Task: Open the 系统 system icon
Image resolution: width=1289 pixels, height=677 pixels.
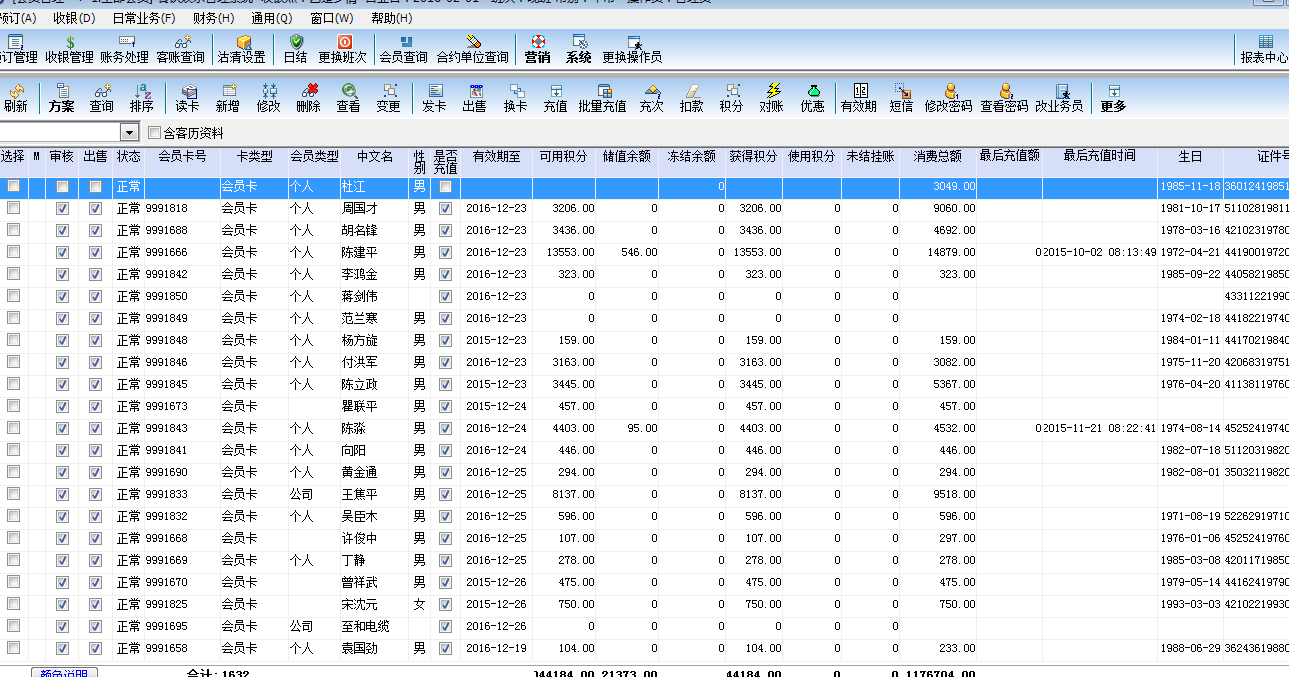Action: [578, 49]
